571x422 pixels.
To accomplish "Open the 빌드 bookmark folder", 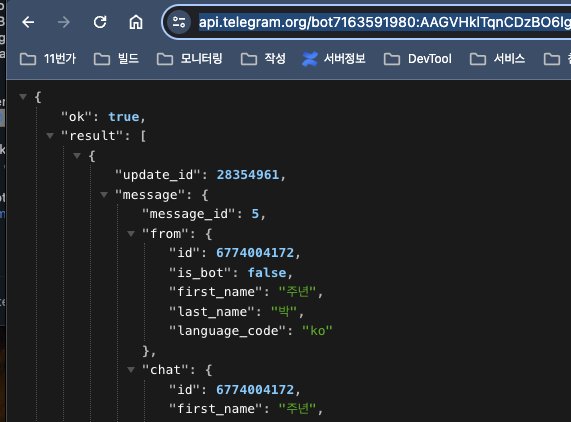I will 116,59.
